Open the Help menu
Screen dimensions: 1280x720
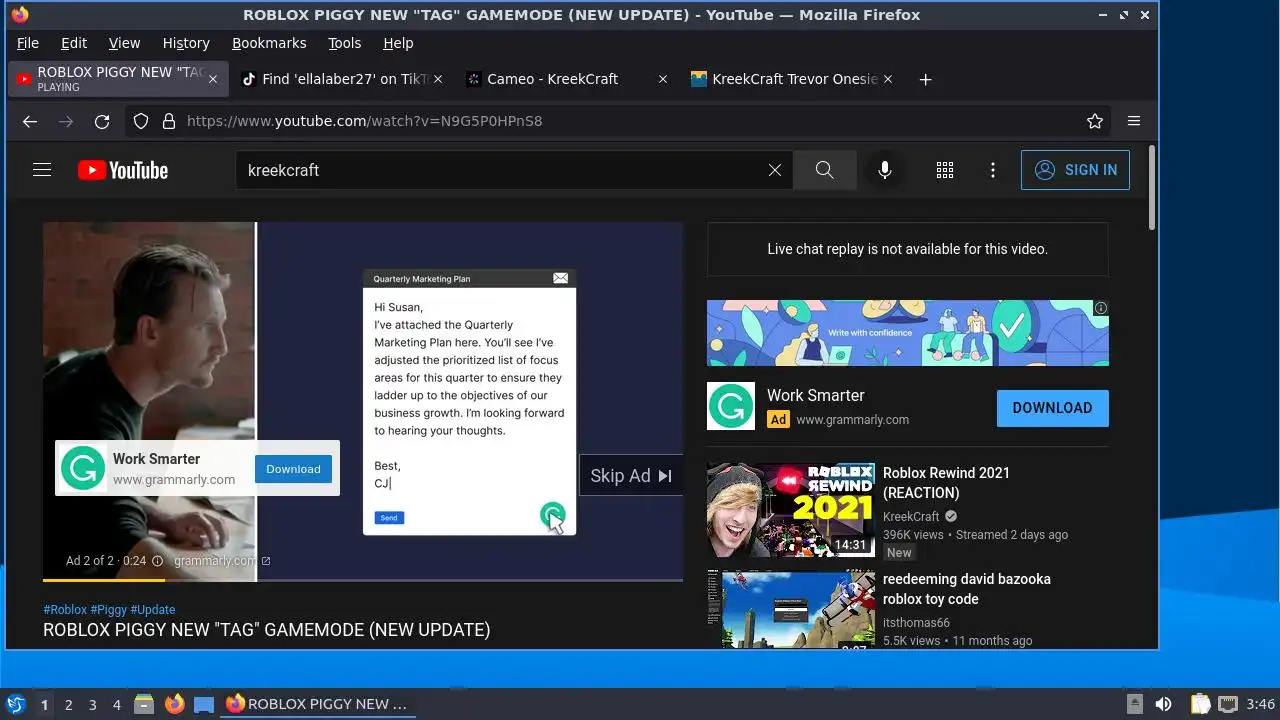pos(398,43)
